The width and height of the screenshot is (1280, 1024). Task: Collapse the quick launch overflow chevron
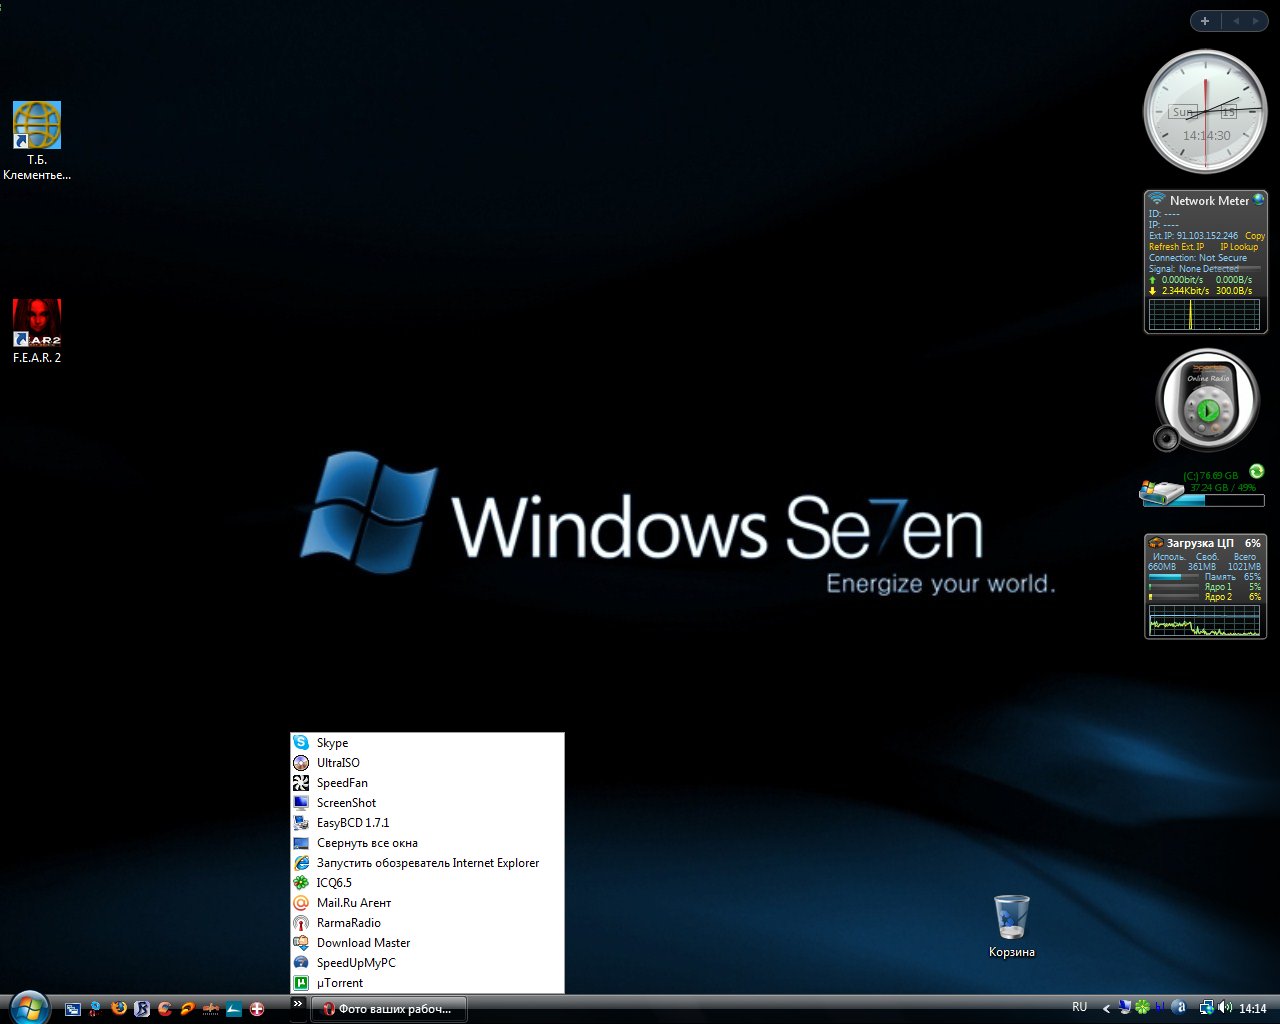pos(297,1004)
